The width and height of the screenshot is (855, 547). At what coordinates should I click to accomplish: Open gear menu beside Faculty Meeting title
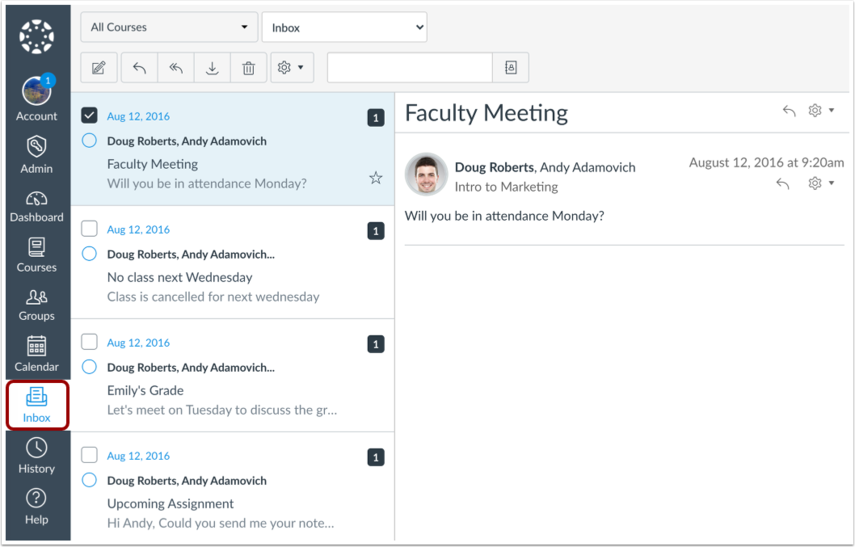(821, 111)
